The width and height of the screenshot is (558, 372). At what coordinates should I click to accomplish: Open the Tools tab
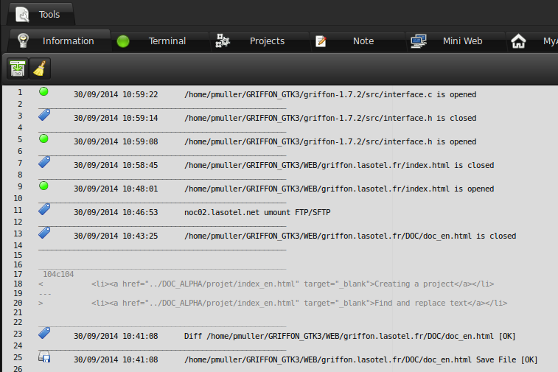(x=41, y=14)
